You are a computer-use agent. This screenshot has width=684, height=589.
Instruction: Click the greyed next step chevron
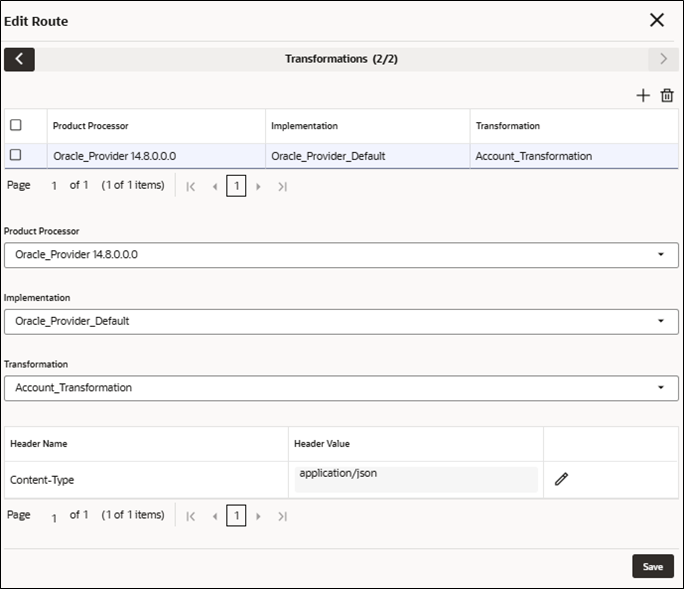pos(663,59)
